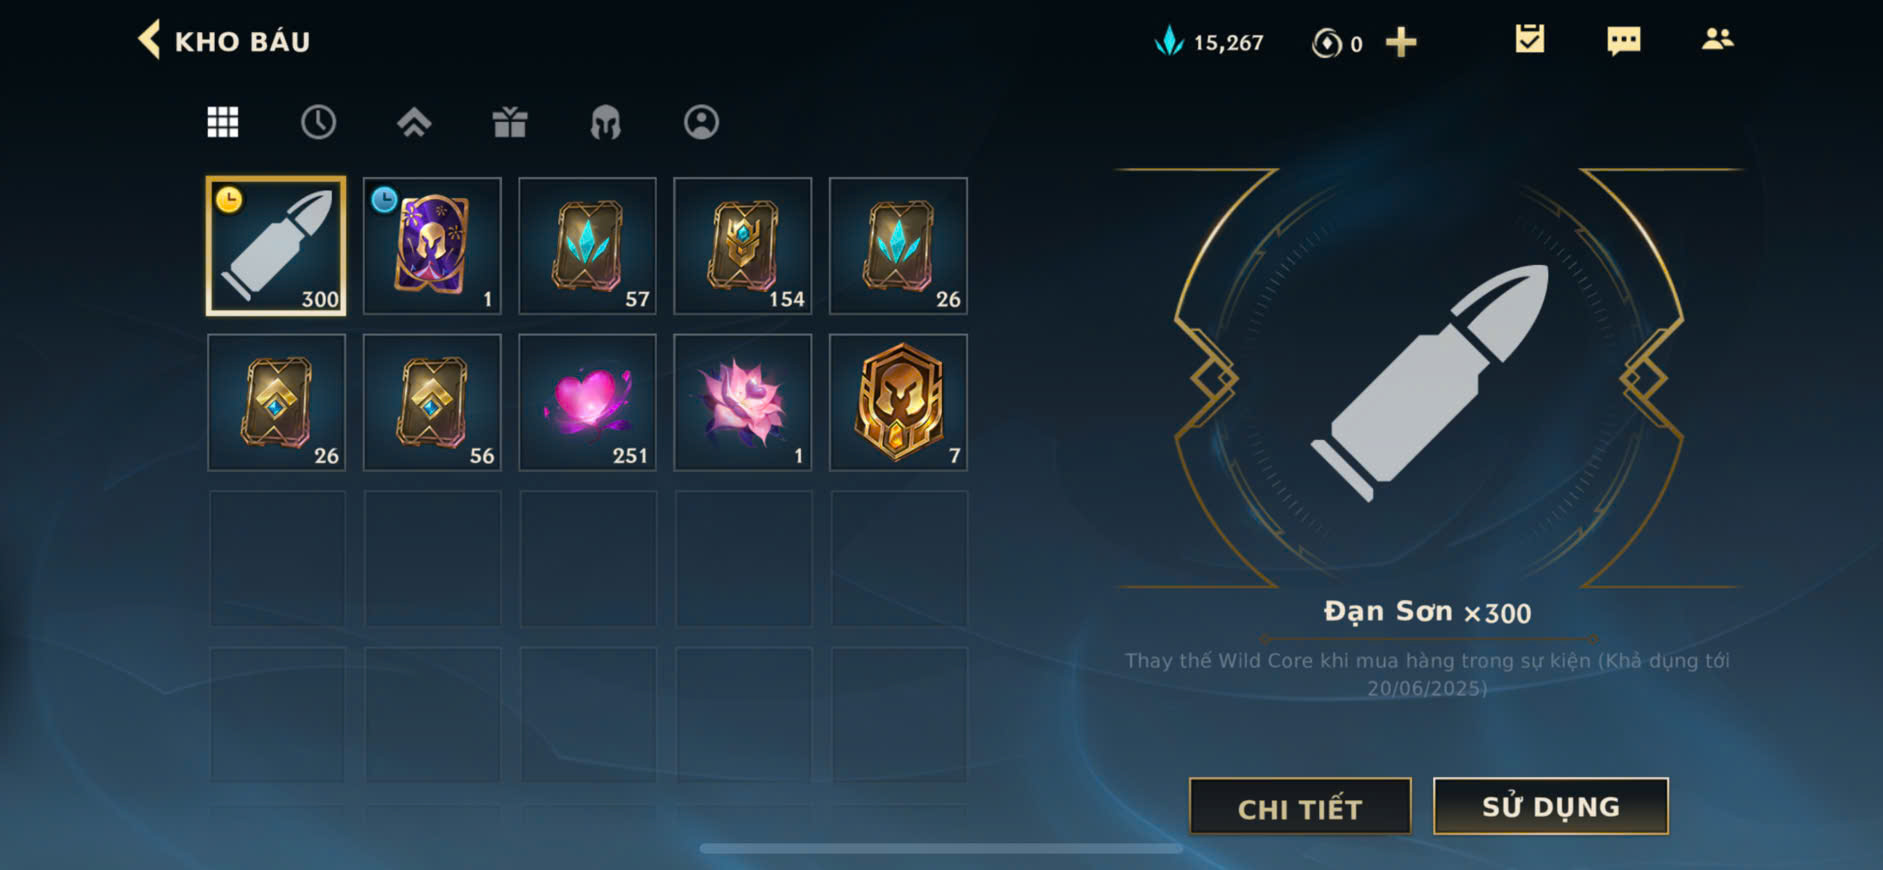Open the double-chevron upgrade filter tab
The height and width of the screenshot is (870, 1883).
click(x=414, y=122)
